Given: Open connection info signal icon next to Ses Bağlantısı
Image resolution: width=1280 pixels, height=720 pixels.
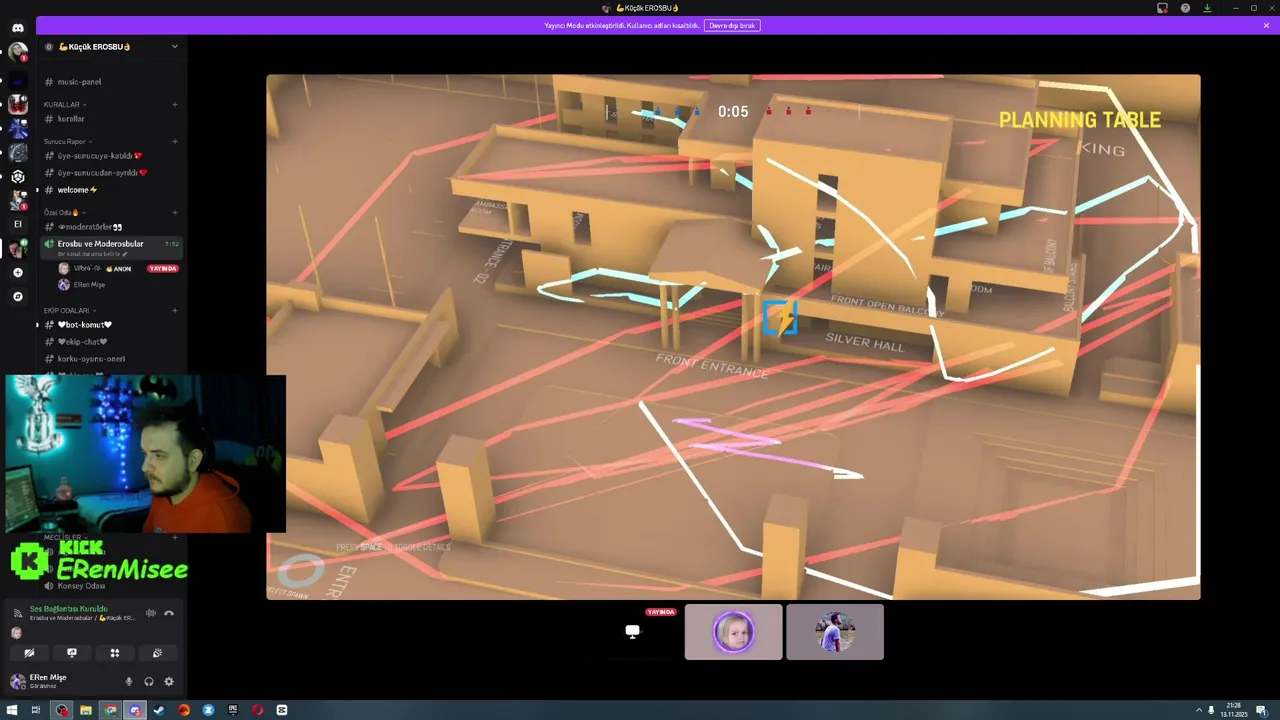Looking at the screenshot, I should pos(18,613).
